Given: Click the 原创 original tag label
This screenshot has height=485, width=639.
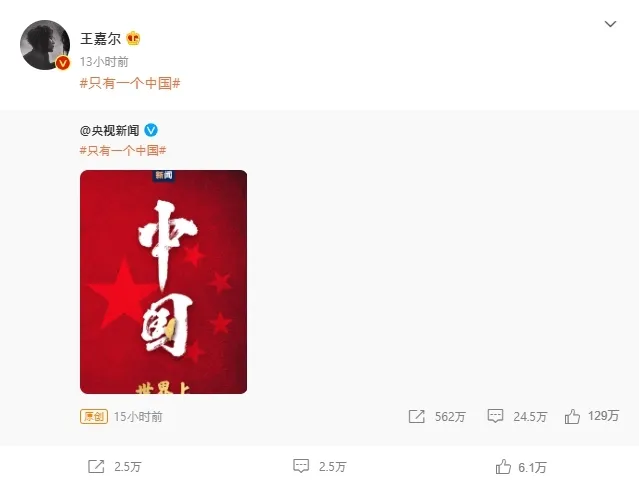Looking at the screenshot, I should pos(94,417).
